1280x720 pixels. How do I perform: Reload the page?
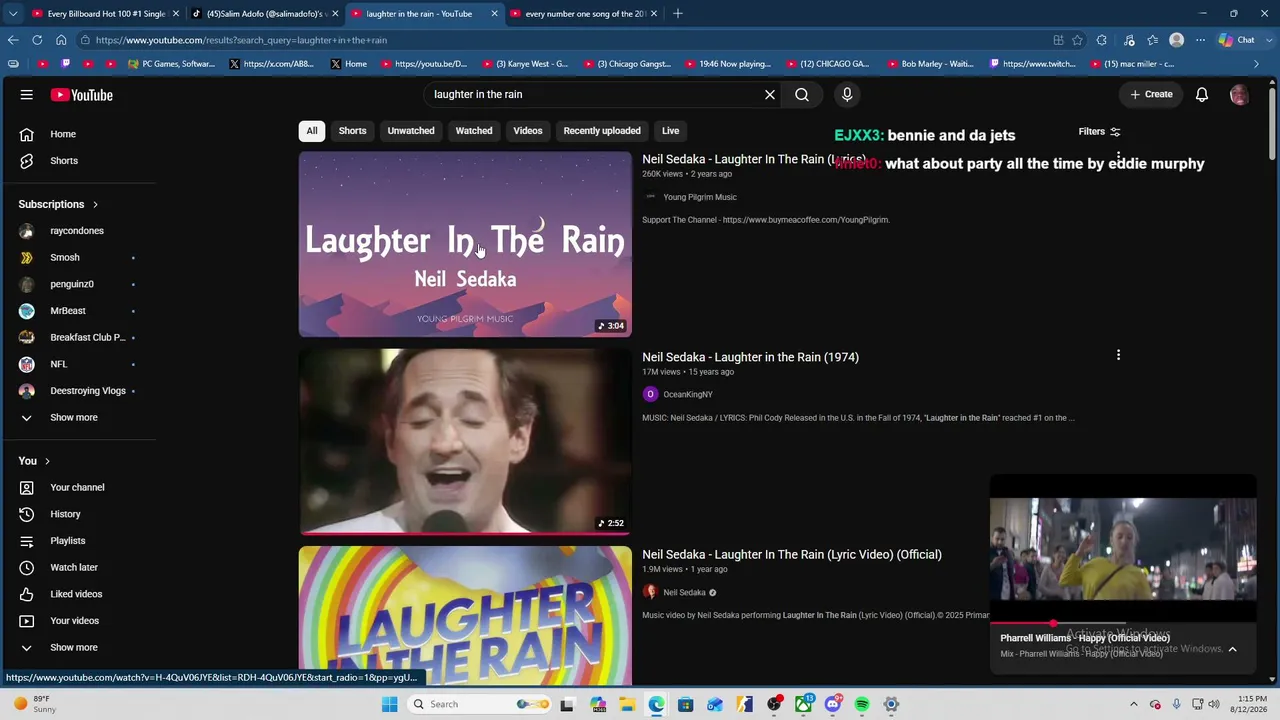(37, 40)
